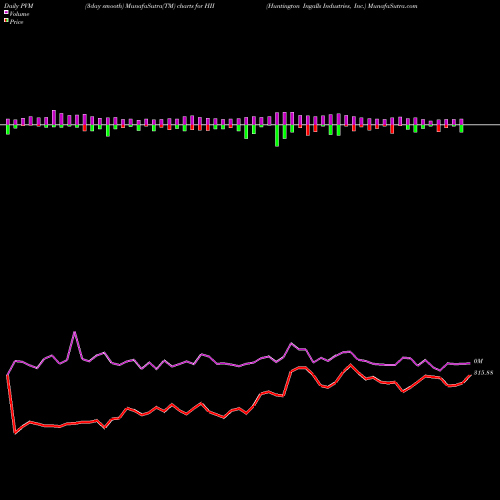Click the highest peak of the magenta volume line
The width and height of the screenshot is (500, 500).
point(74,332)
